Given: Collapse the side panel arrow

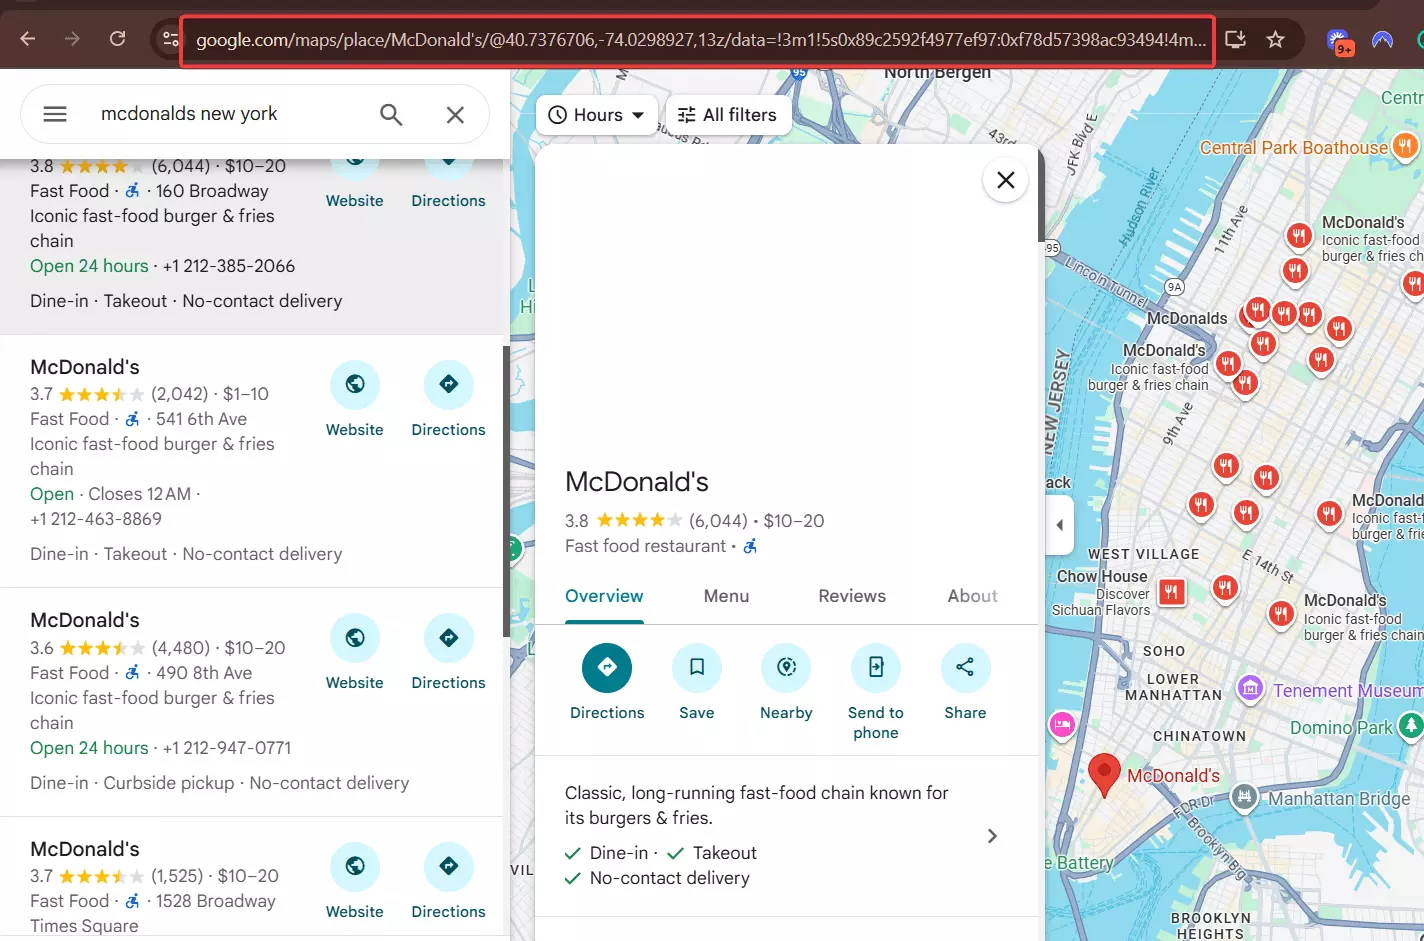Looking at the screenshot, I should (1059, 525).
